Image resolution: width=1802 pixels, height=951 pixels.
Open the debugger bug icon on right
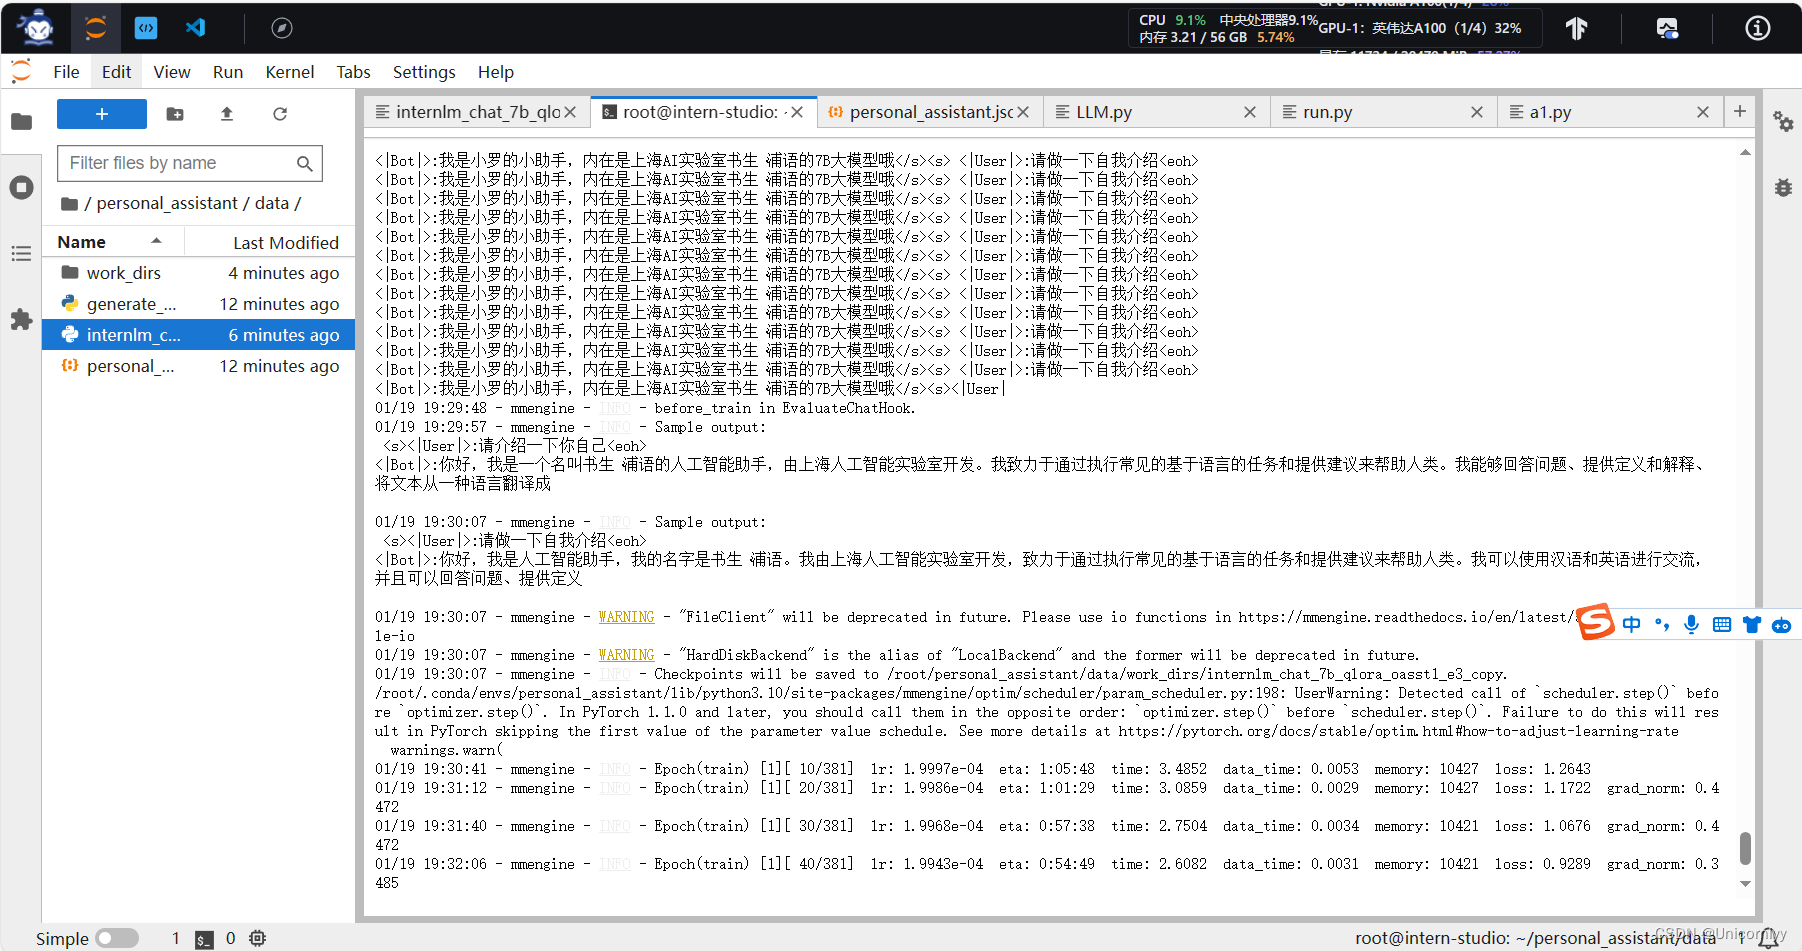point(1782,187)
